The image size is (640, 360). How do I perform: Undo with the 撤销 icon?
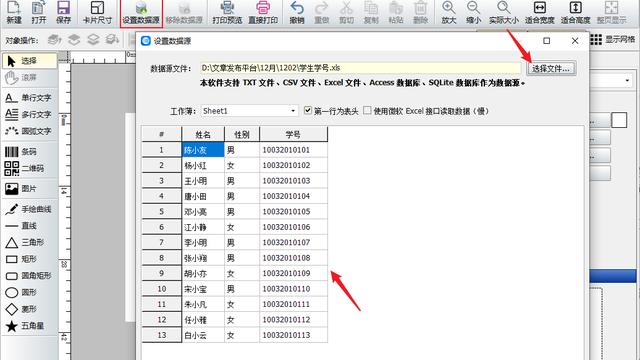pyautogui.click(x=297, y=12)
